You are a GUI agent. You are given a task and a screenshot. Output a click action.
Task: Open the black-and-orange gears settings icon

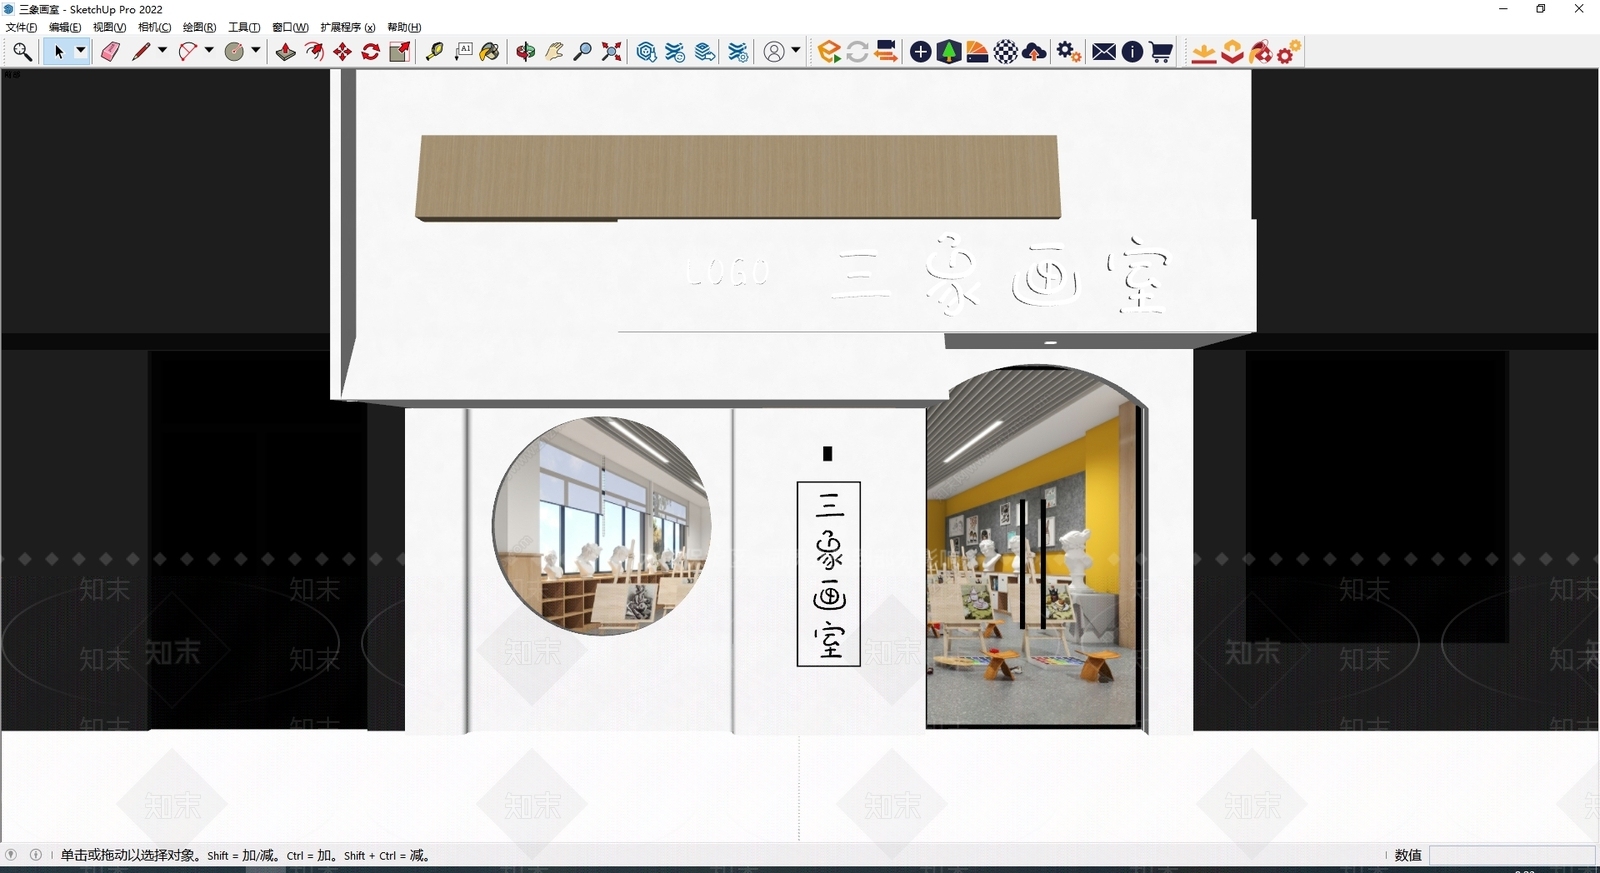click(x=1069, y=52)
